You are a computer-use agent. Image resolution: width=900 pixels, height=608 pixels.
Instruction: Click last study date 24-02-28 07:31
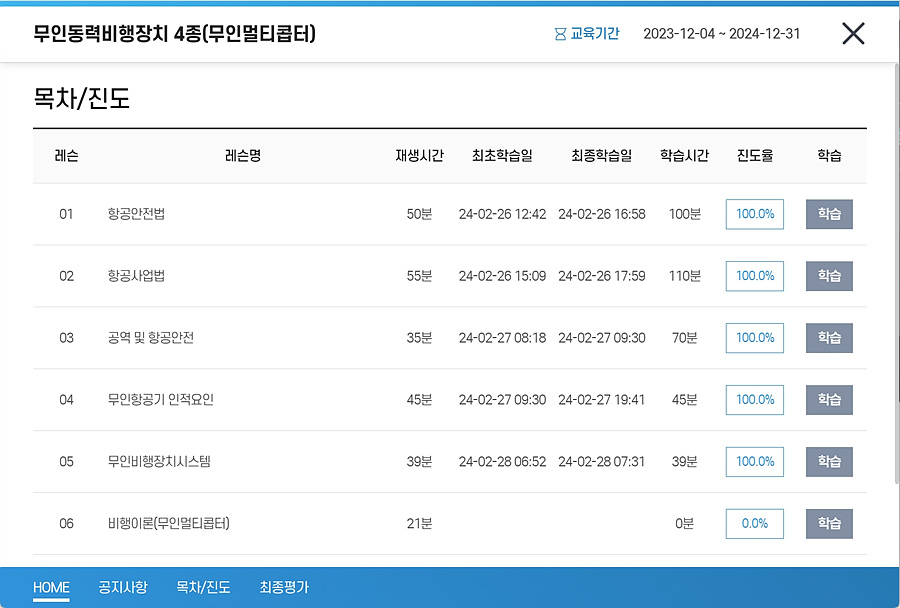click(602, 462)
